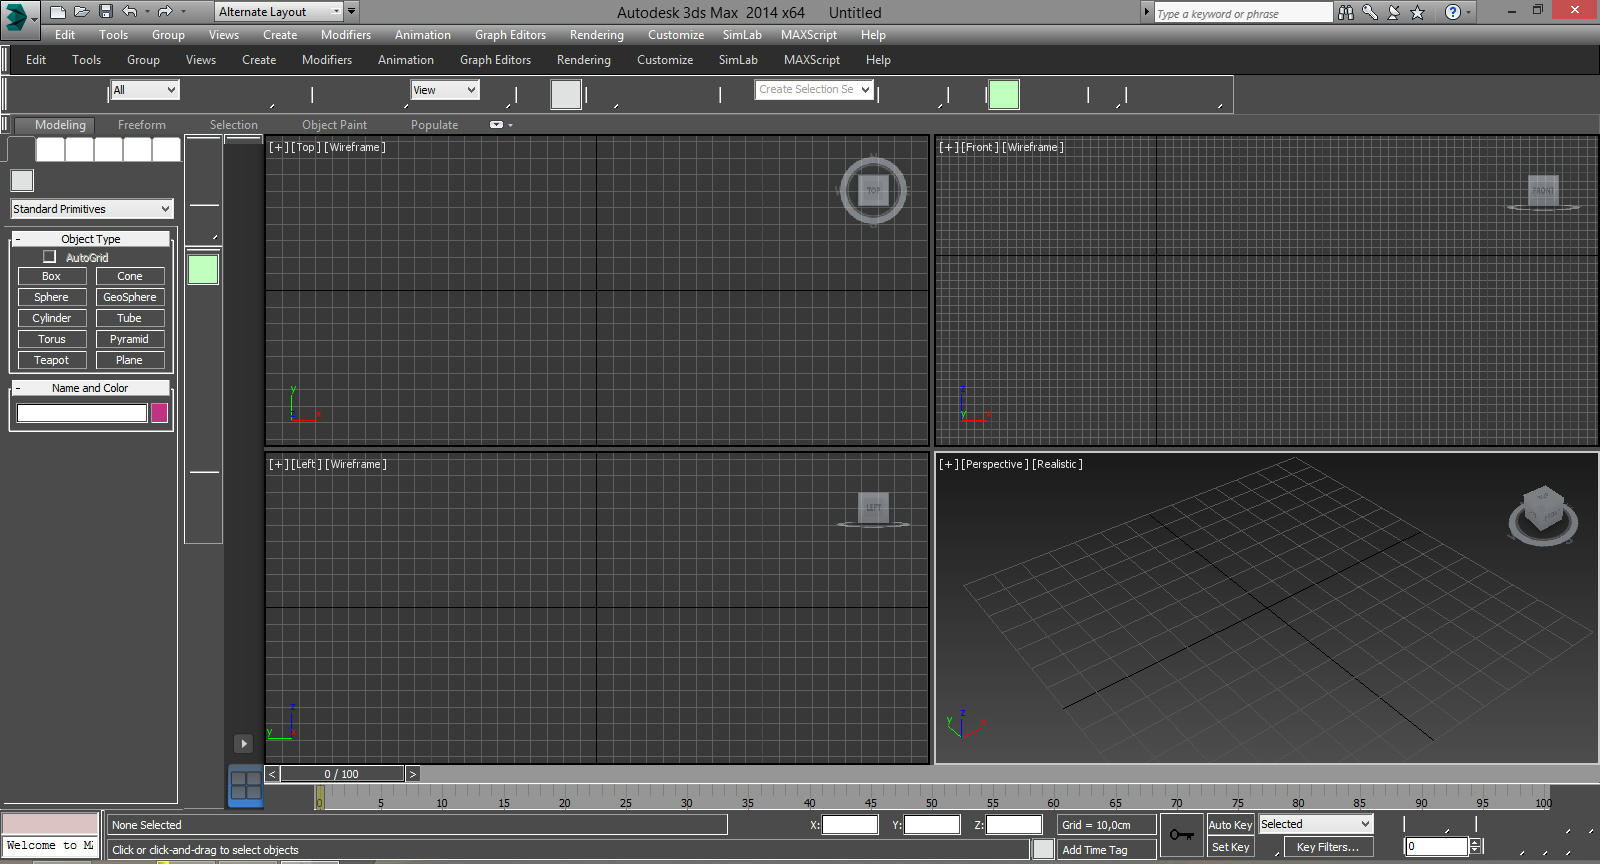The image size is (1600, 864).
Task: Open the [Wireframe] shading menu in Top viewport
Action: click(355, 147)
